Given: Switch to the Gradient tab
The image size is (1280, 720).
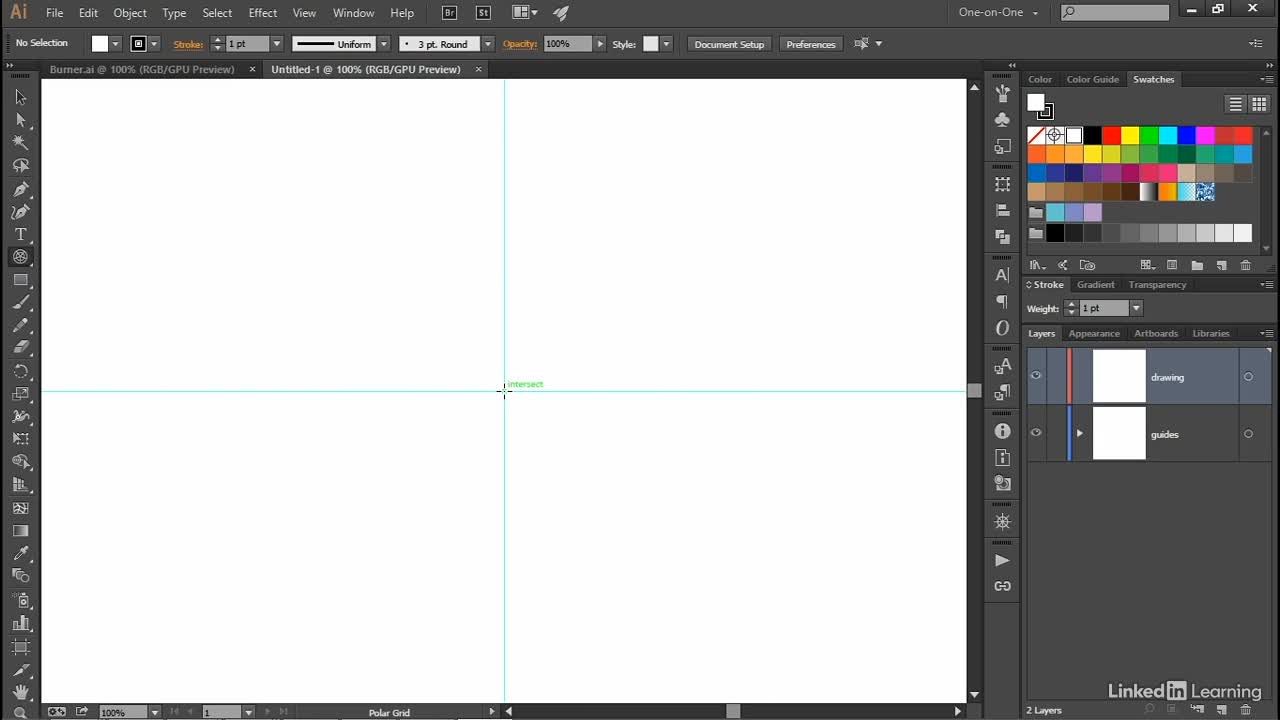Looking at the screenshot, I should click(1095, 284).
